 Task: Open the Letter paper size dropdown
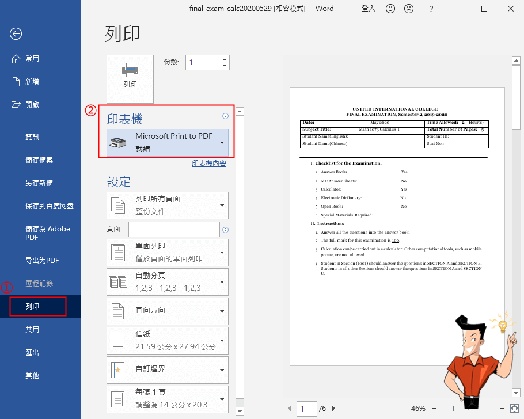pos(168,340)
